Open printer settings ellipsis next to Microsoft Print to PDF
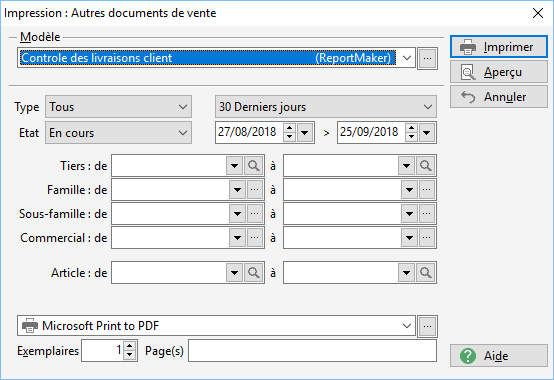 point(428,326)
